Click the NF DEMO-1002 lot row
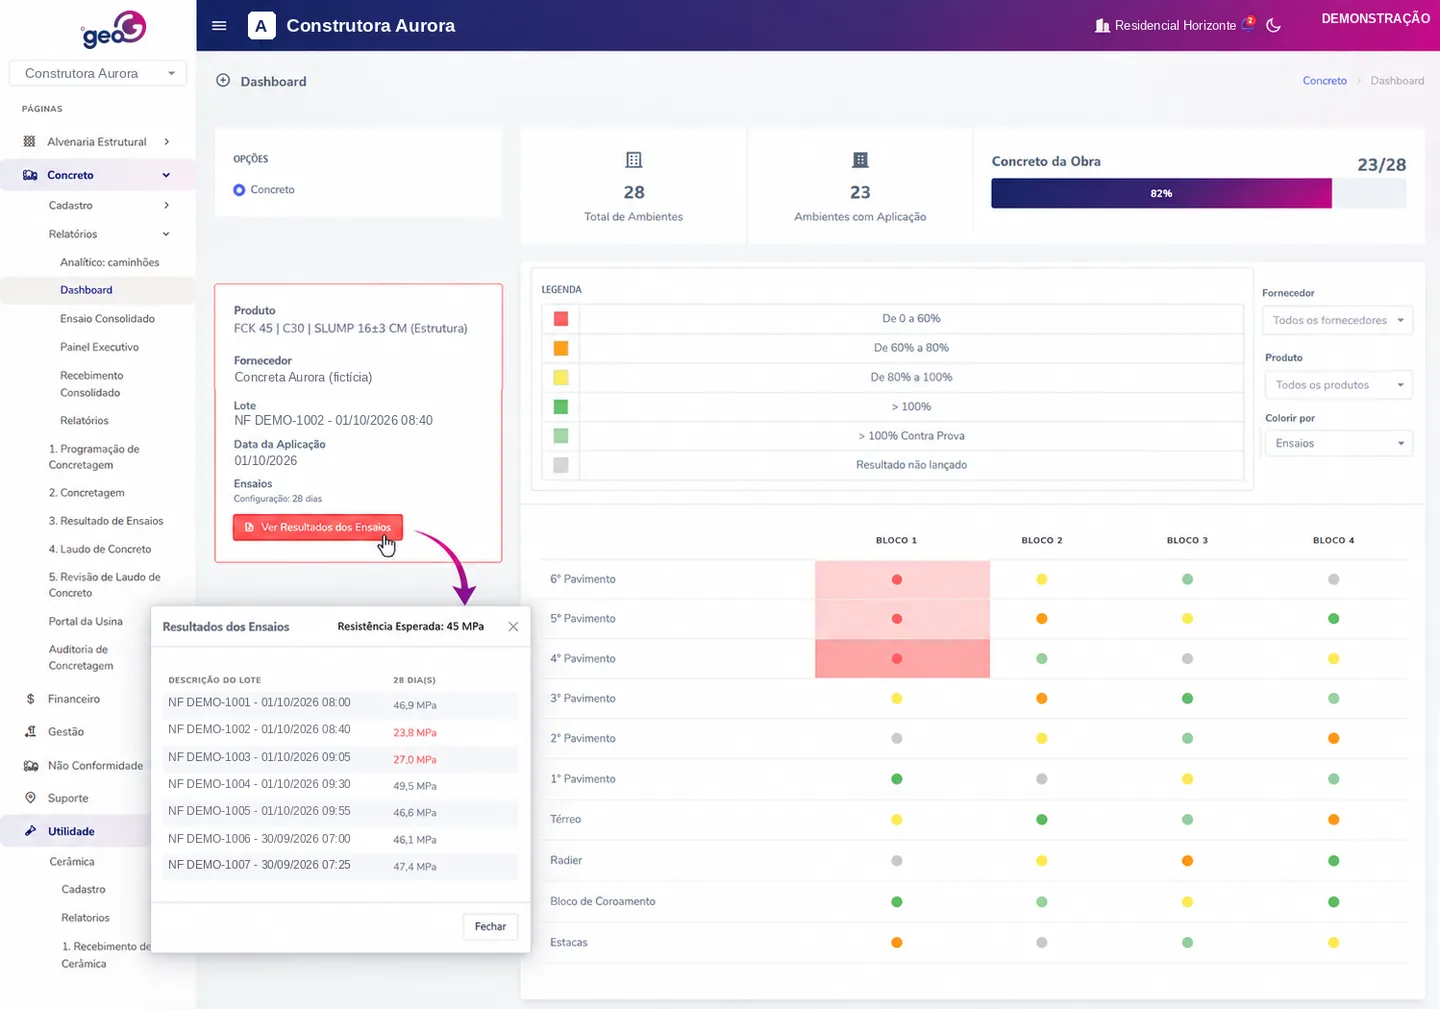This screenshot has width=1440, height=1009. pyautogui.click(x=341, y=731)
